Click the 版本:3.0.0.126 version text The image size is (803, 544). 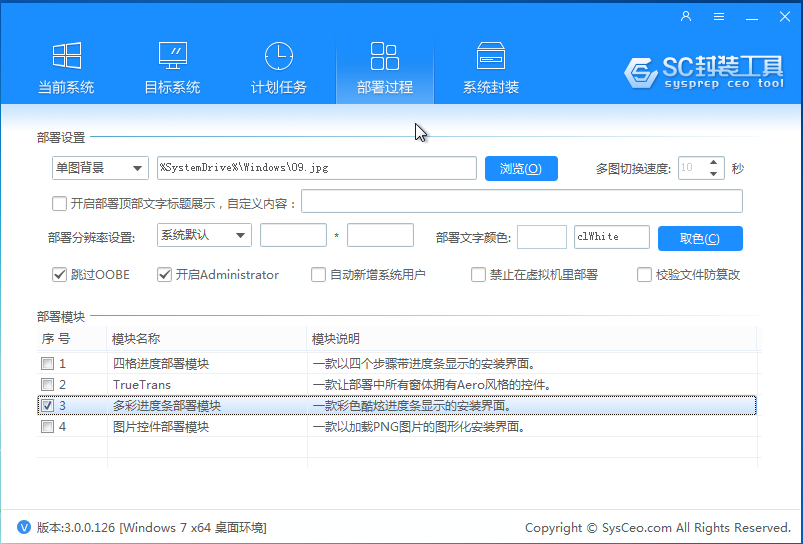click(x=76, y=528)
